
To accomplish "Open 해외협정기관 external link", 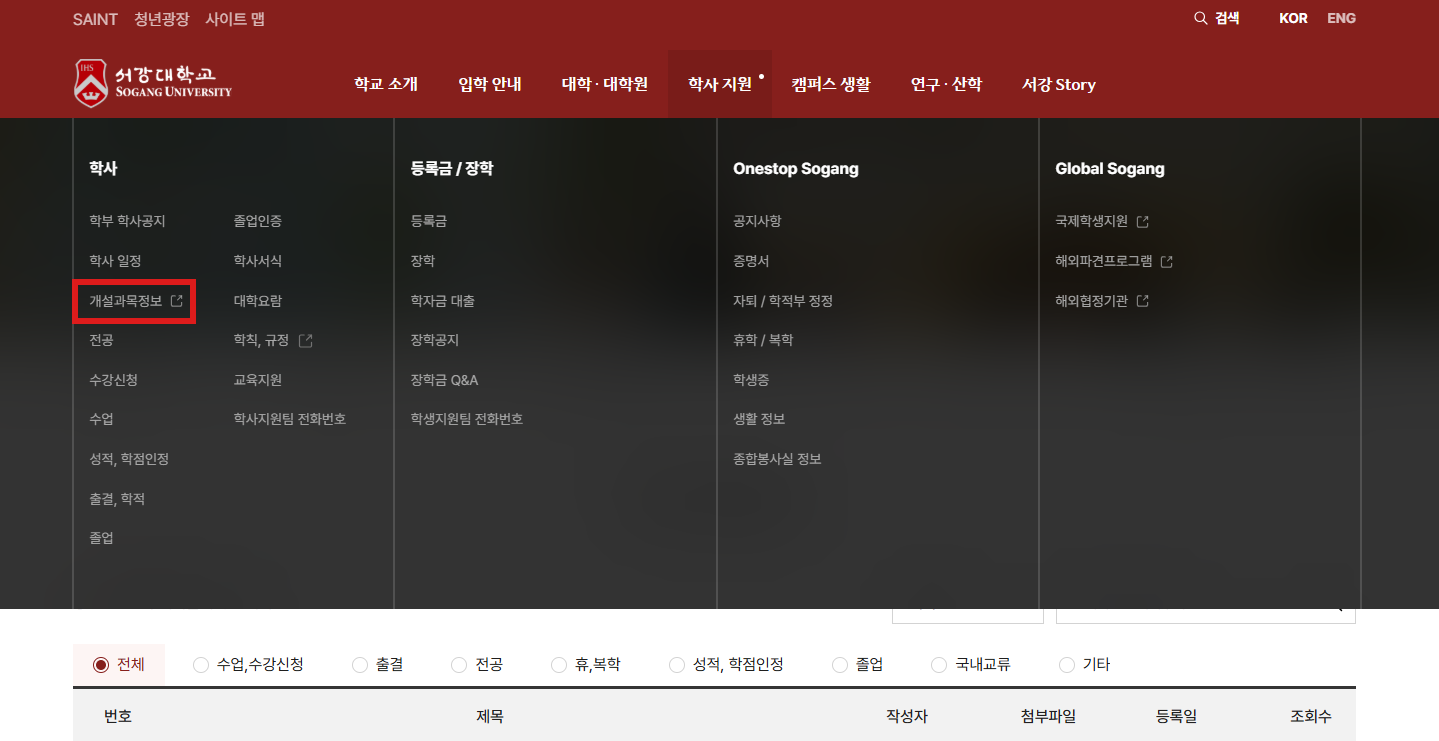I will click(1101, 301).
